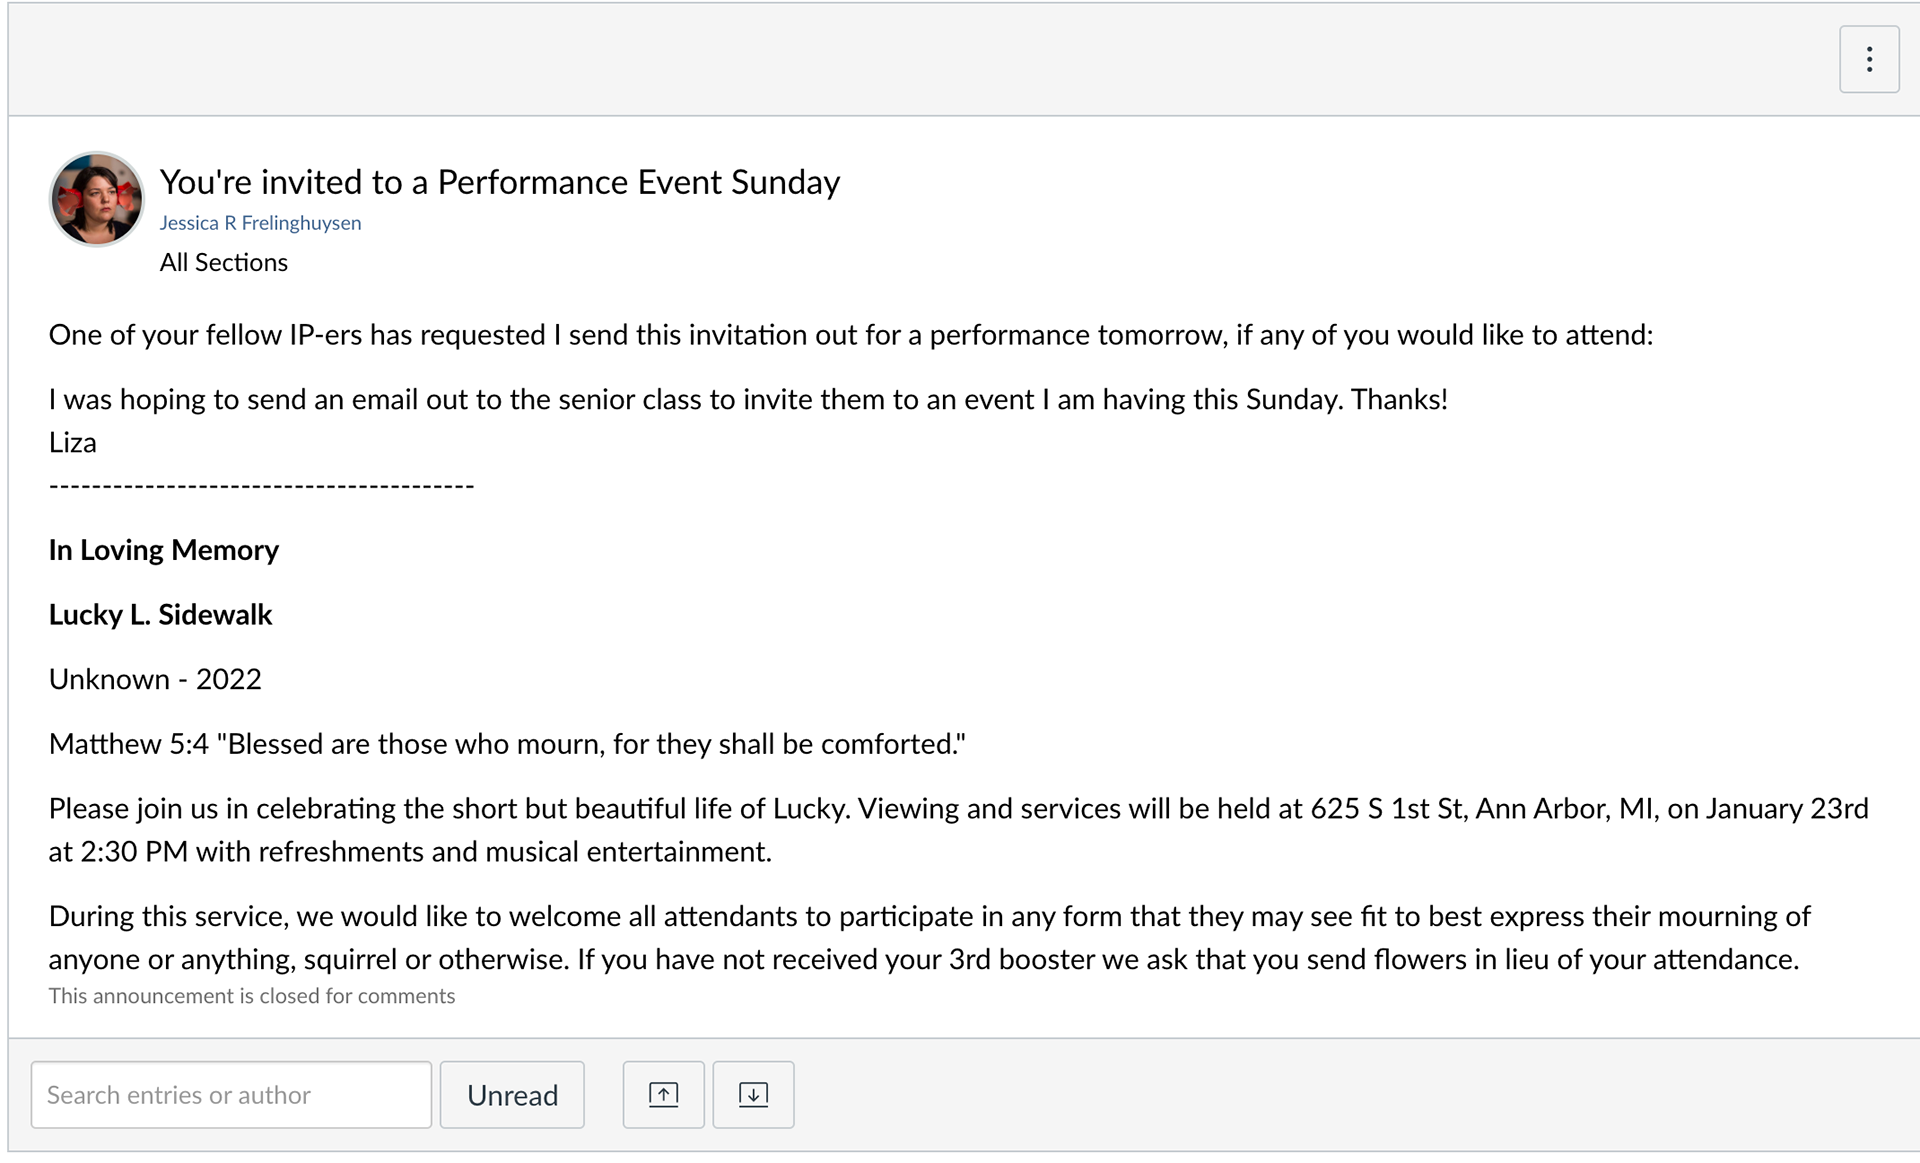
Task: Click the collapse replies up-arrow icon
Action: [x=663, y=1095]
